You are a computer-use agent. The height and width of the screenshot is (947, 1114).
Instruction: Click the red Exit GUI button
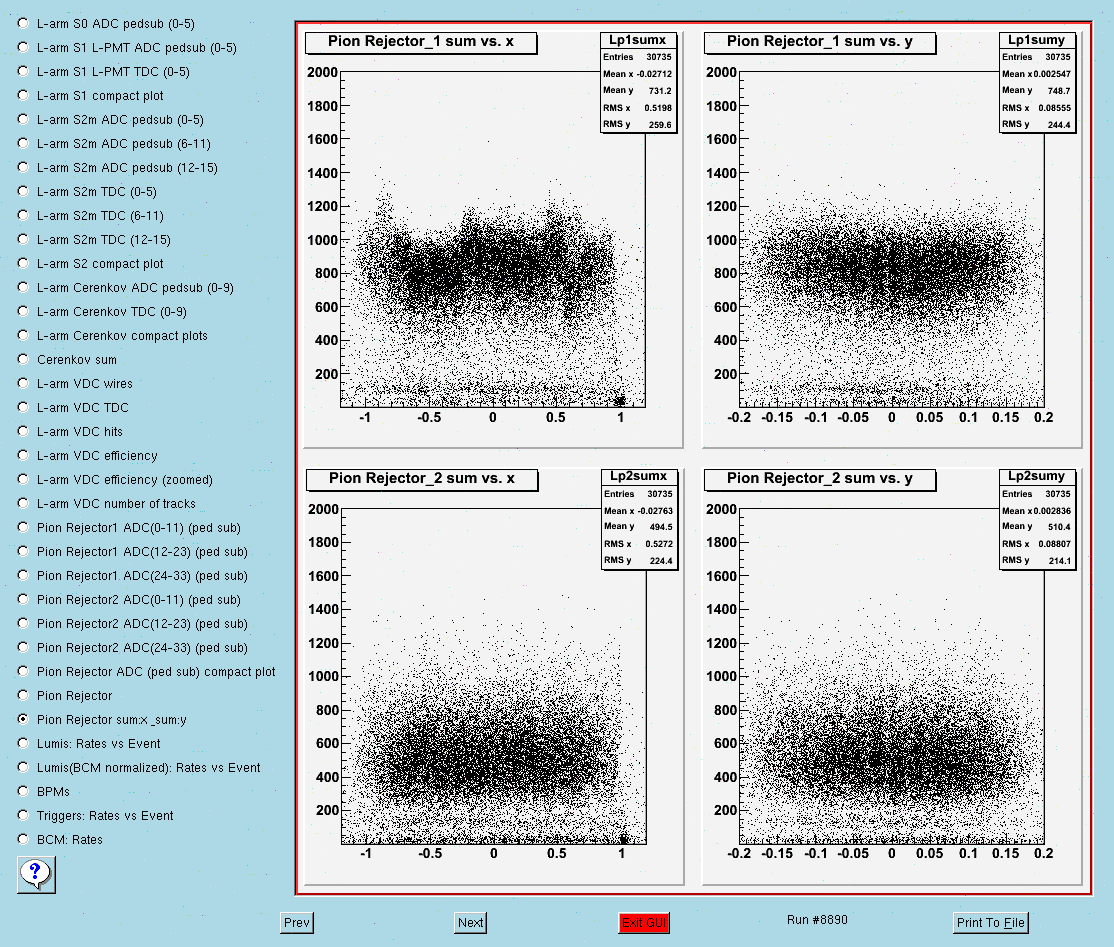click(x=644, y=922)
